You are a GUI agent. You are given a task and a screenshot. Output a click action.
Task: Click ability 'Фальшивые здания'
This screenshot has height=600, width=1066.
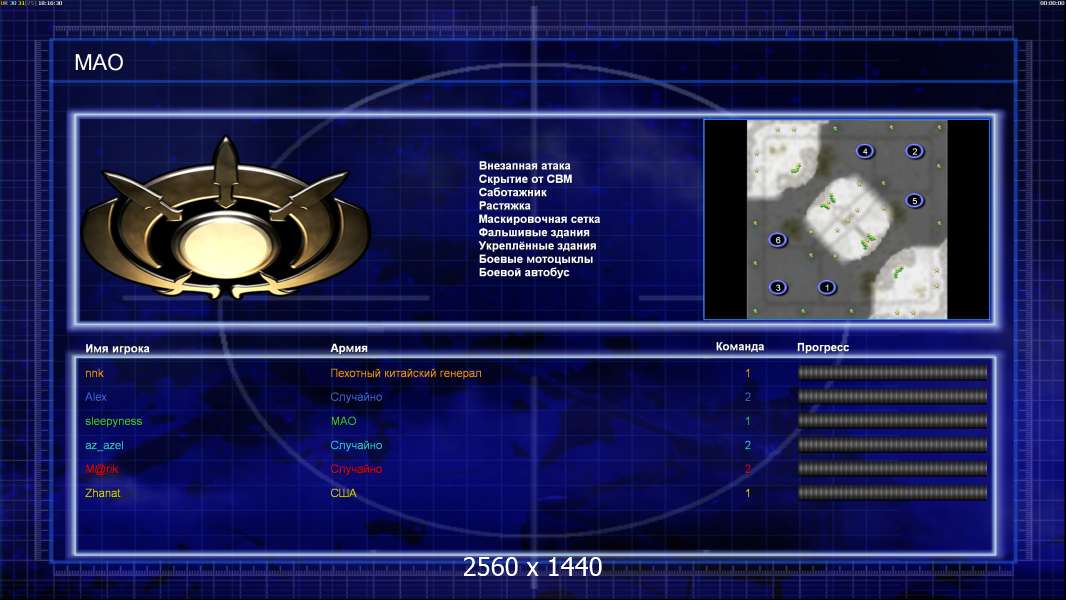tap(534, 232)
